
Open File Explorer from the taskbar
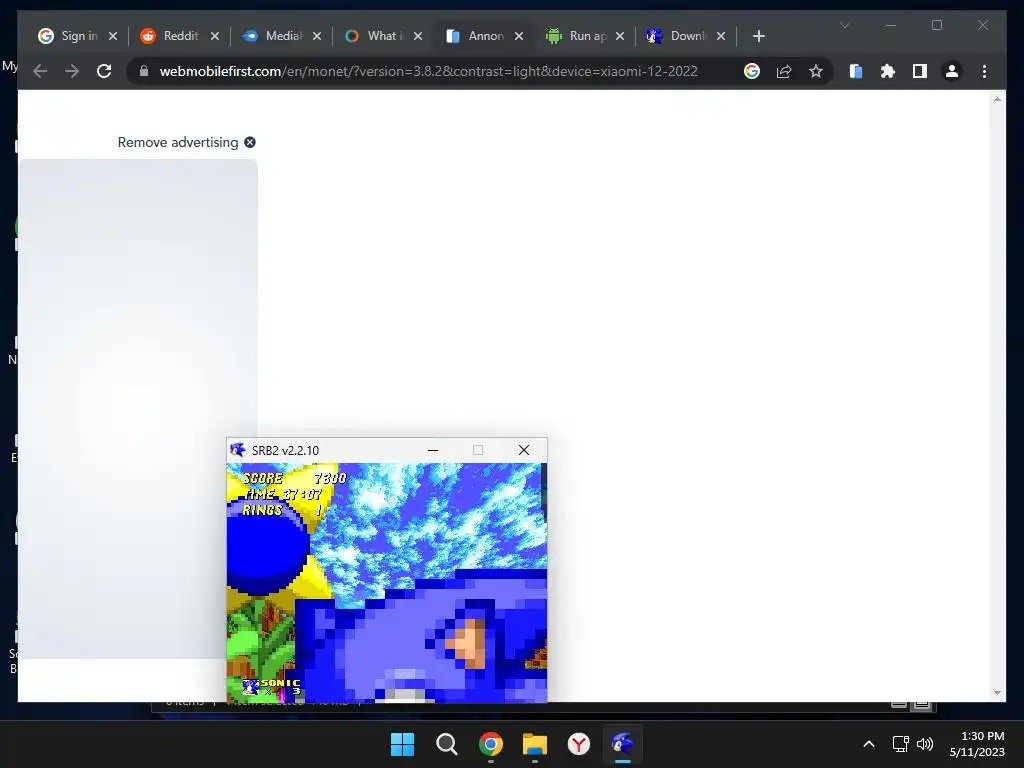(535, 744)
